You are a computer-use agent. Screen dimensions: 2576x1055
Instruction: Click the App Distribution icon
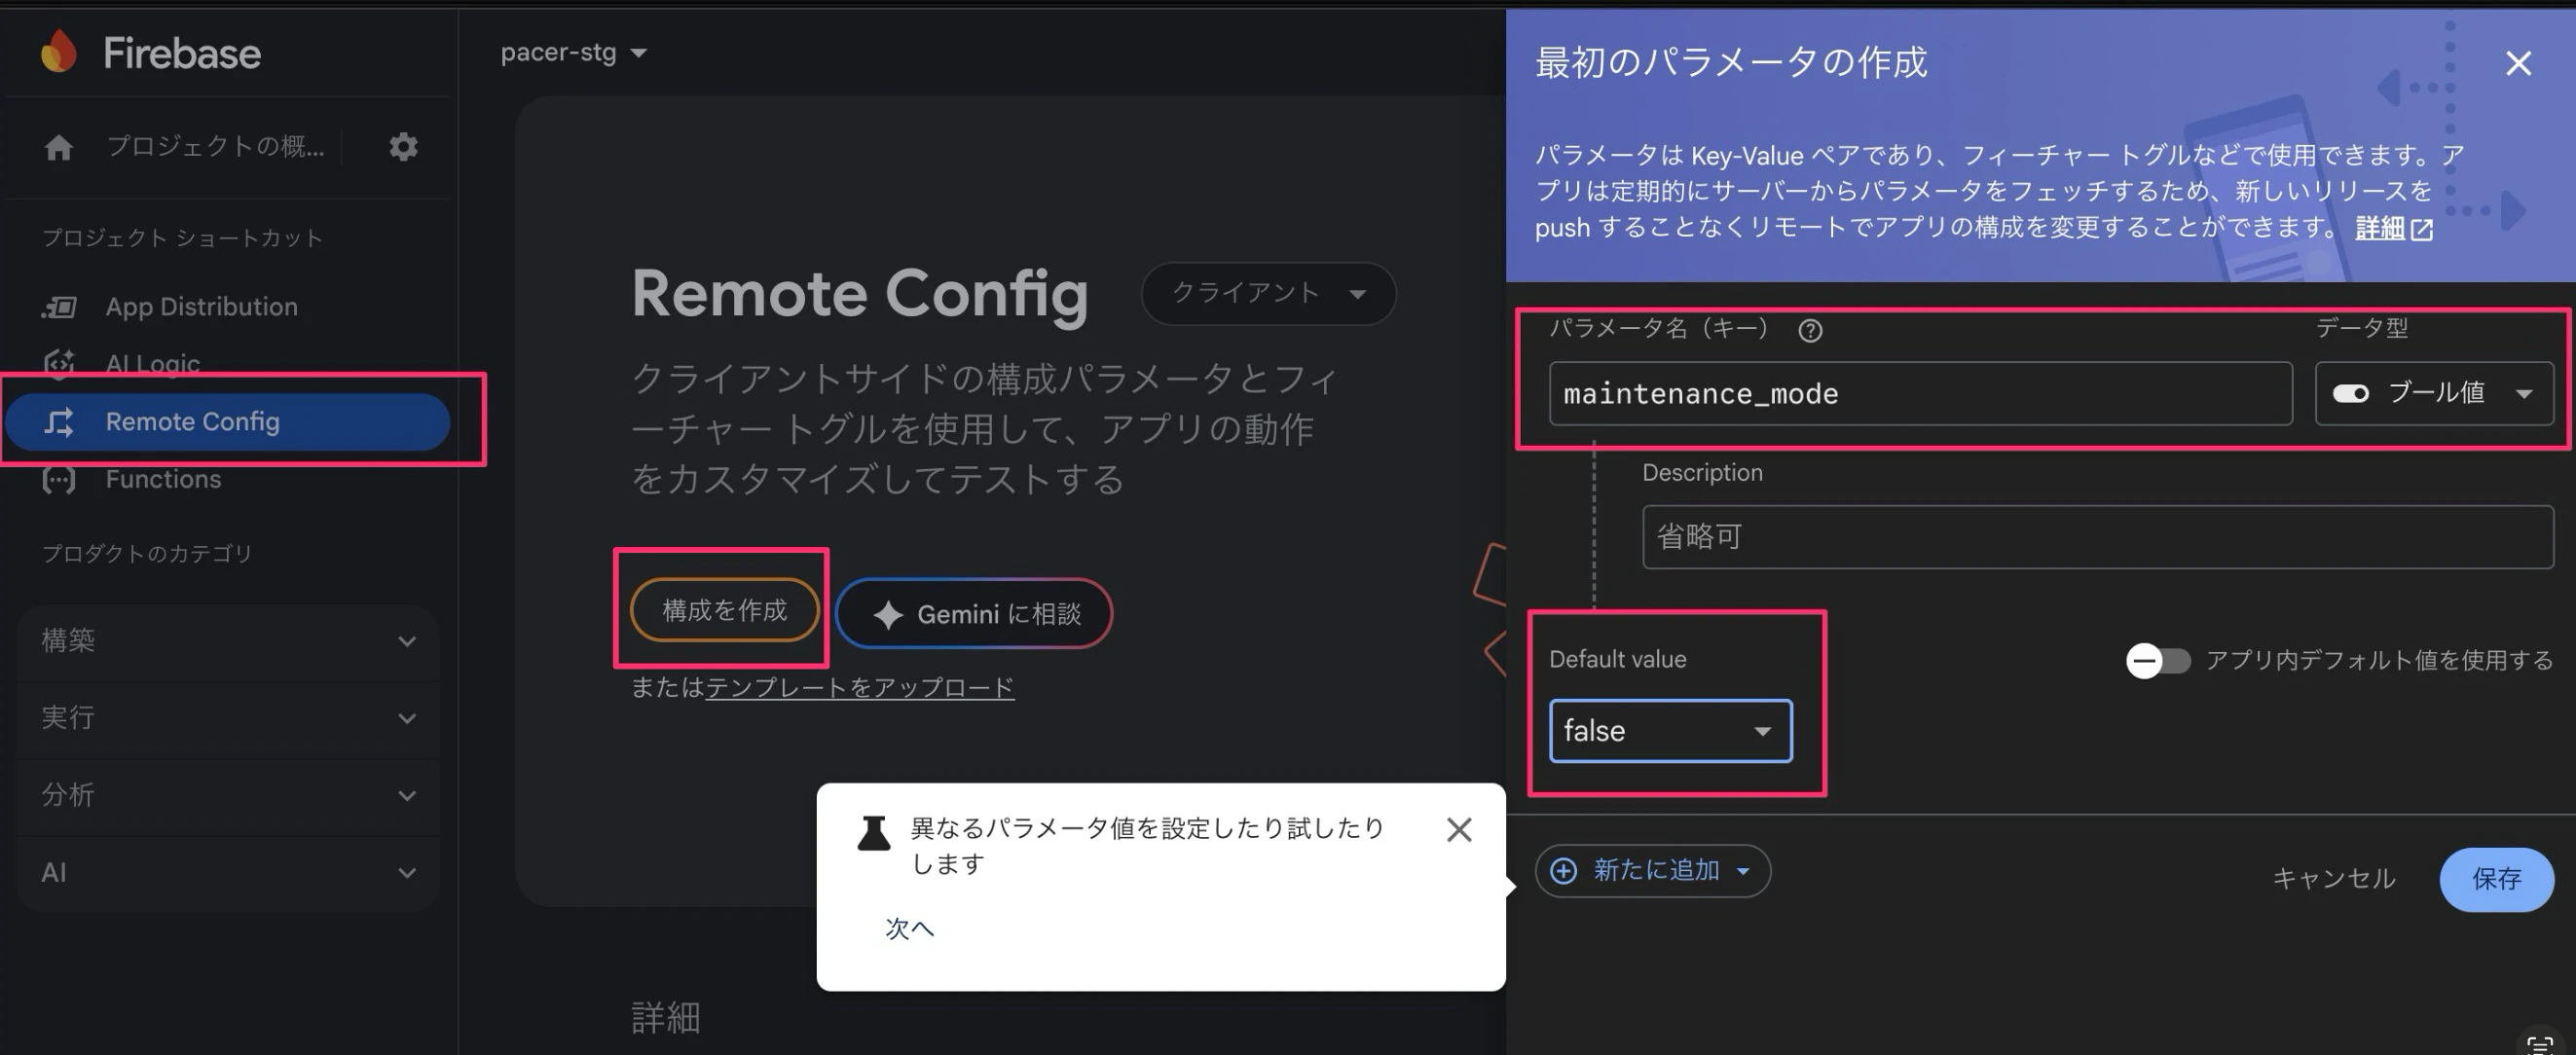pos(59,307)
